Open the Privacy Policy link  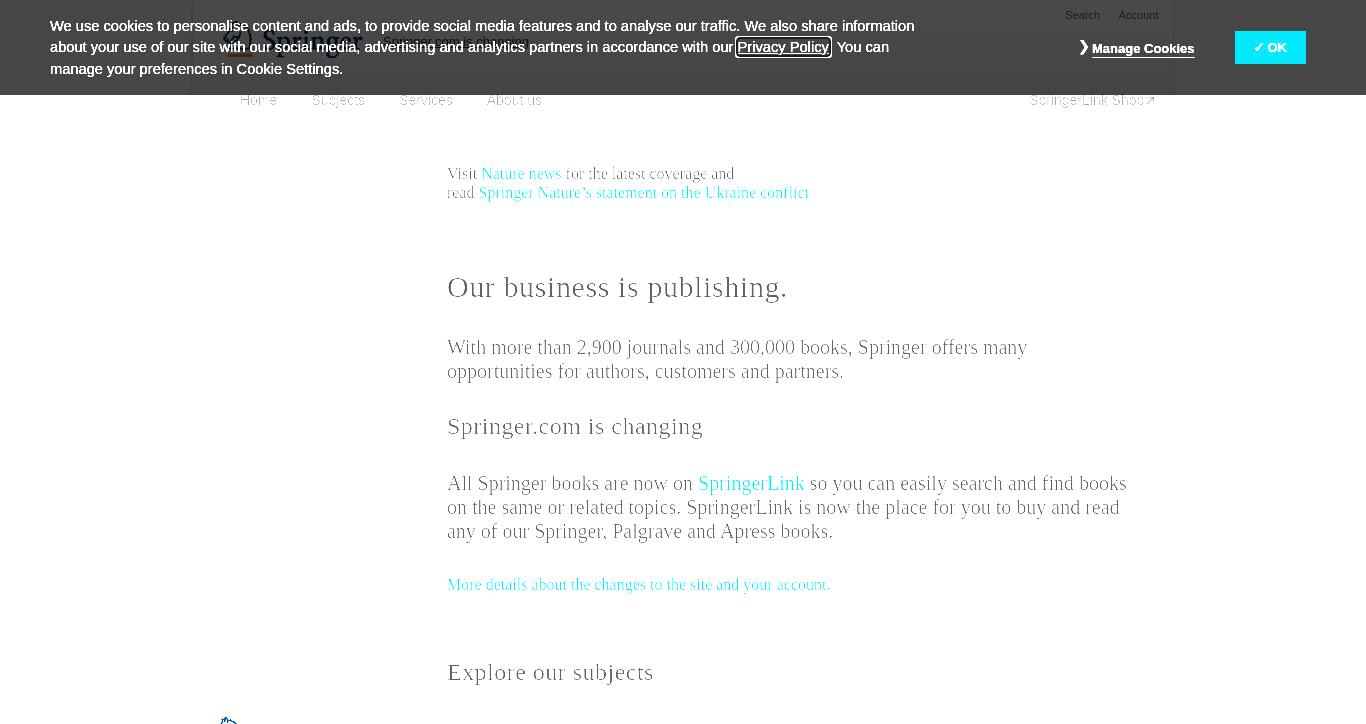click(783, 47)
